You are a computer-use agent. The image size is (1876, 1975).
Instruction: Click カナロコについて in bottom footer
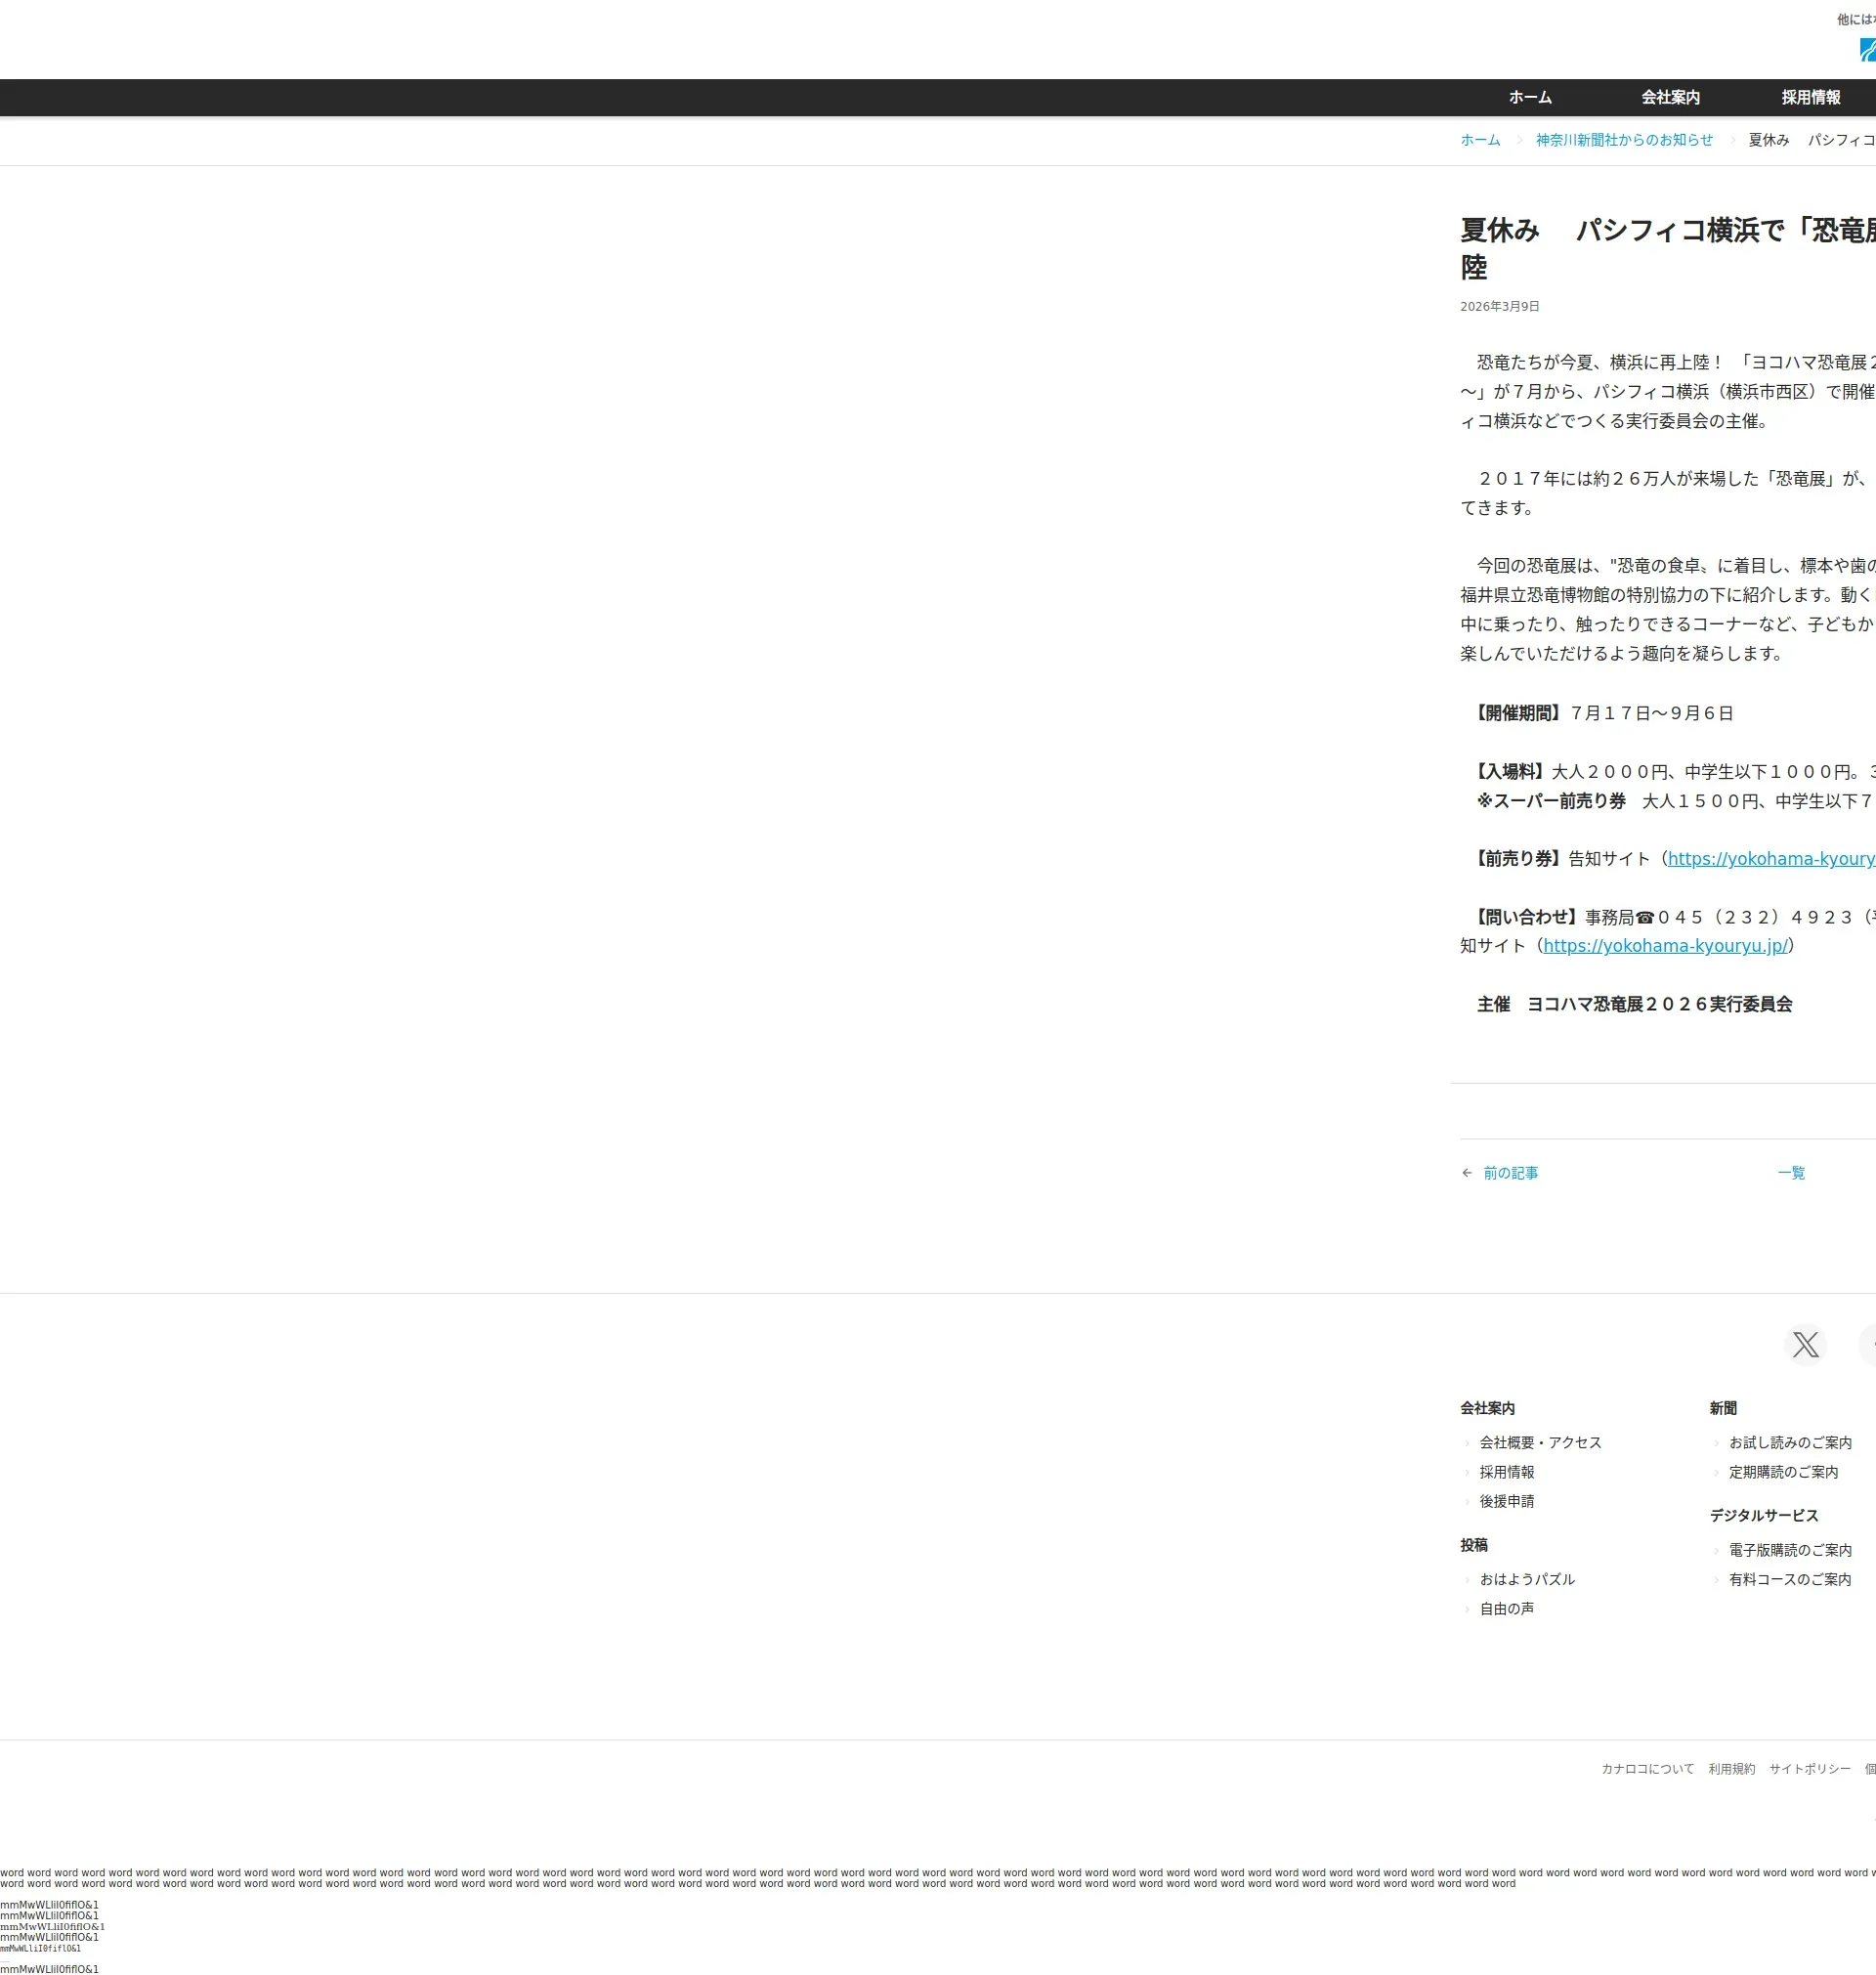coord(1647,1769)
